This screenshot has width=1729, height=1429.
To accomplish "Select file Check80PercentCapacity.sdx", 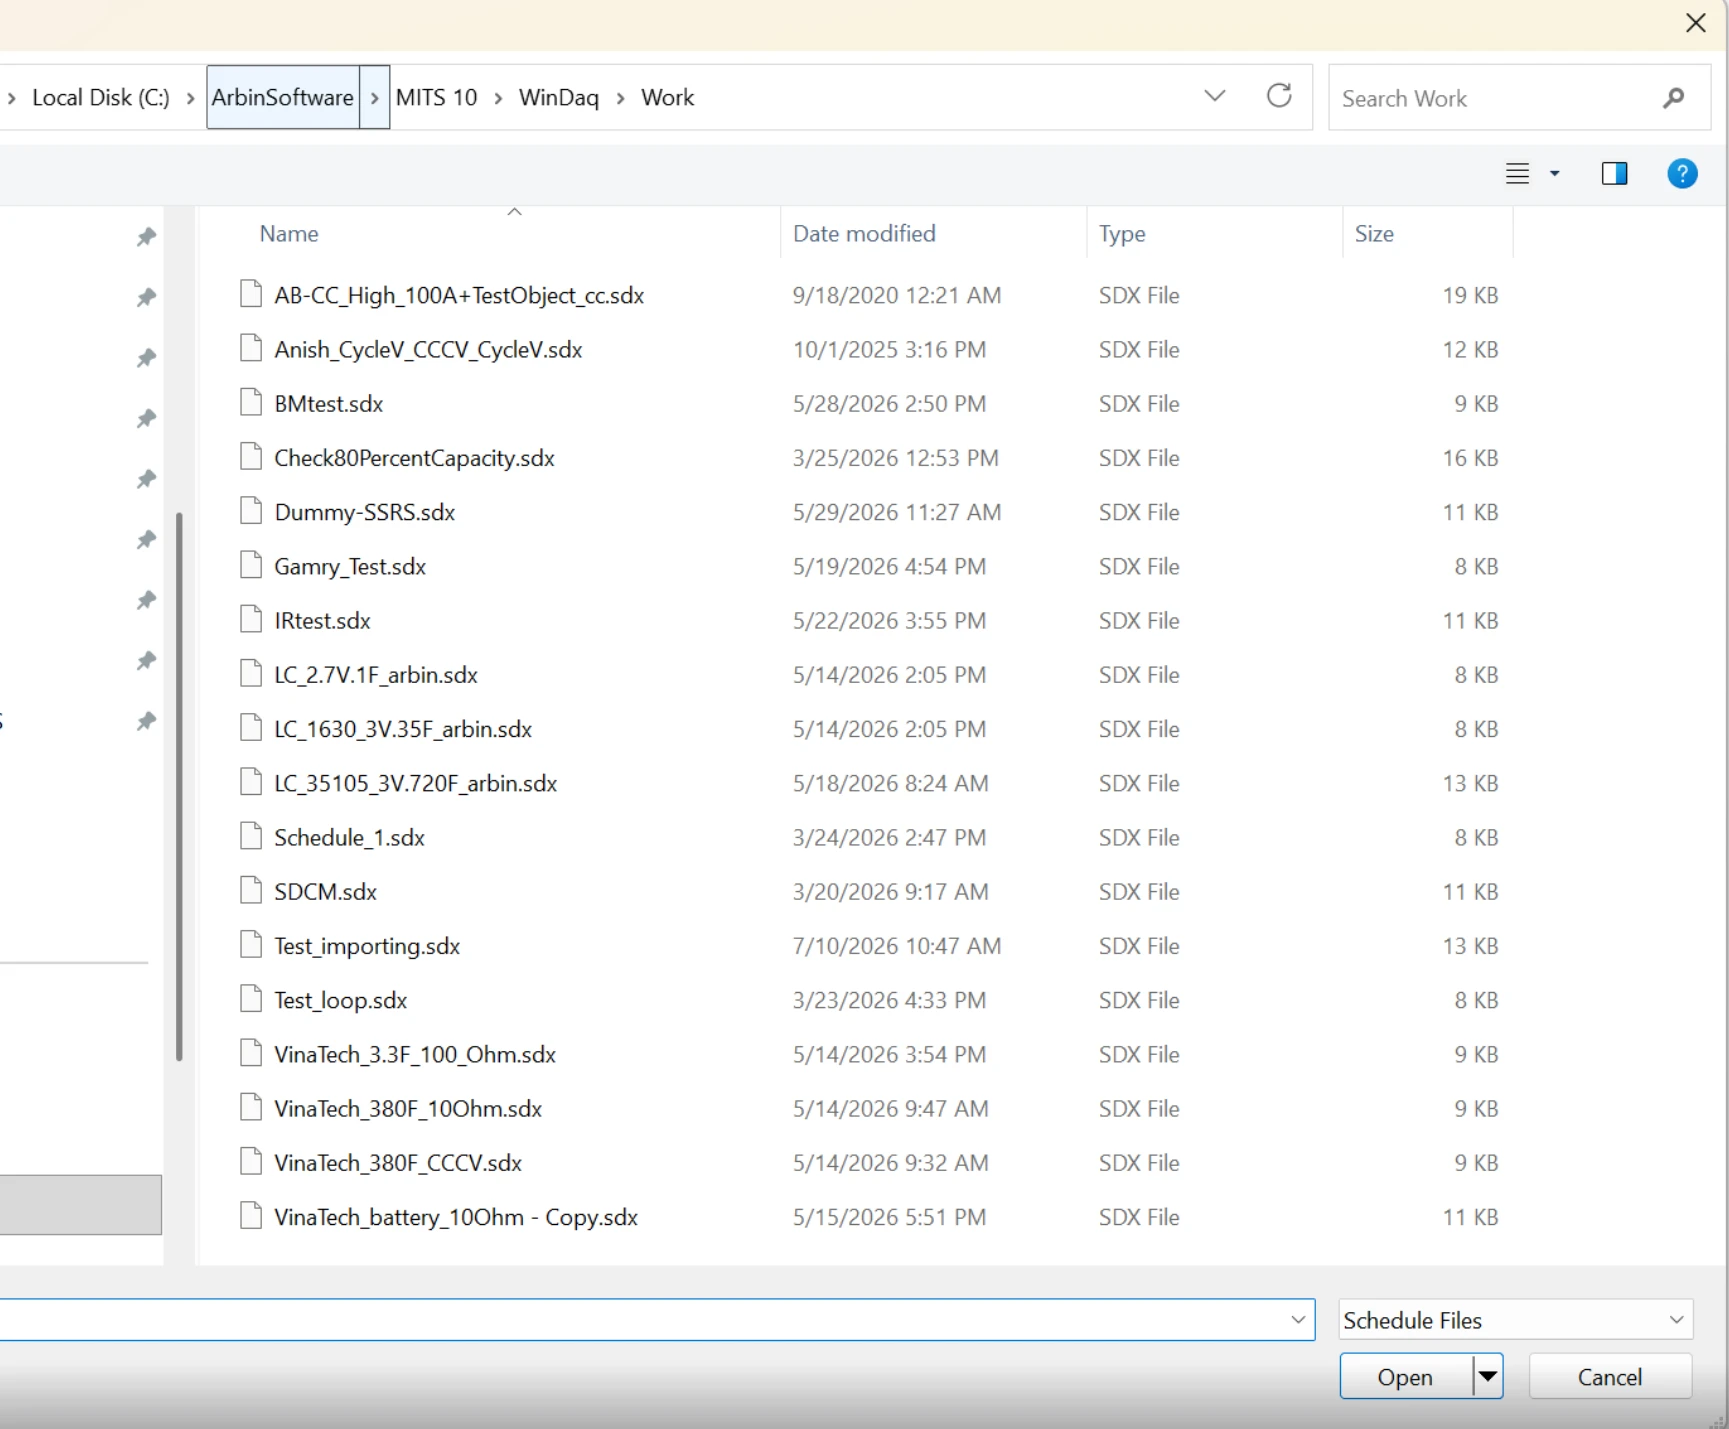I will click(x=414, y=457).
